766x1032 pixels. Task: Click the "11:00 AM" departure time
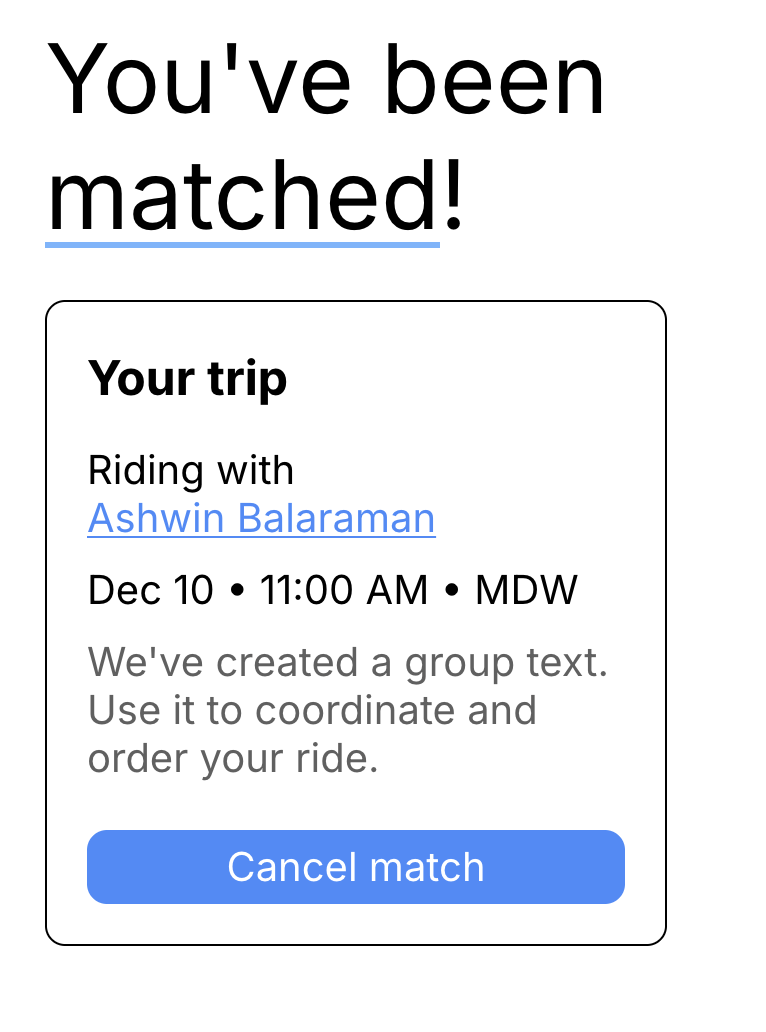click(344, 591)
